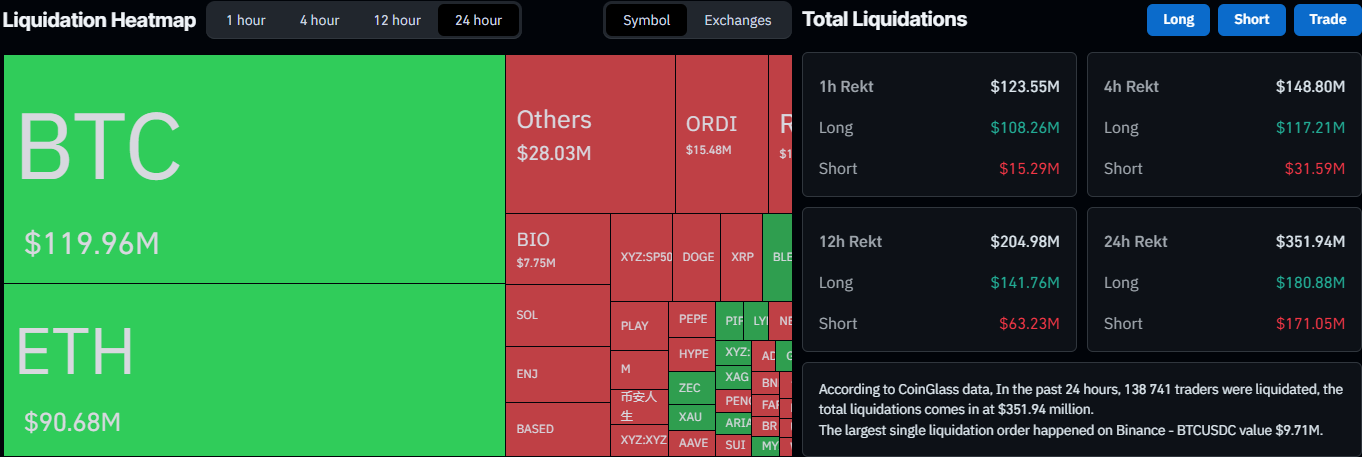Viewport: 1362px width, 457px height.
Task: Click the BIO $7.75M tile
Action: click(x=557, y=249)
